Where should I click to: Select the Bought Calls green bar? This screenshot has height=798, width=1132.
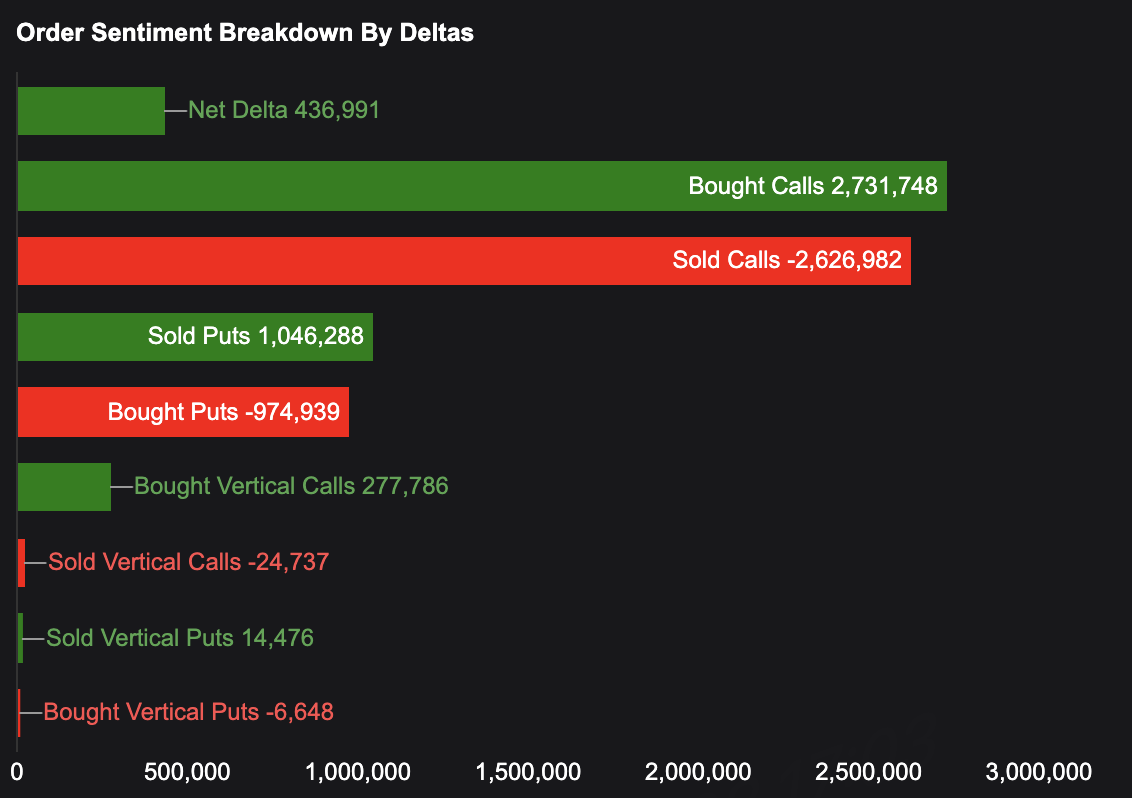350,186
